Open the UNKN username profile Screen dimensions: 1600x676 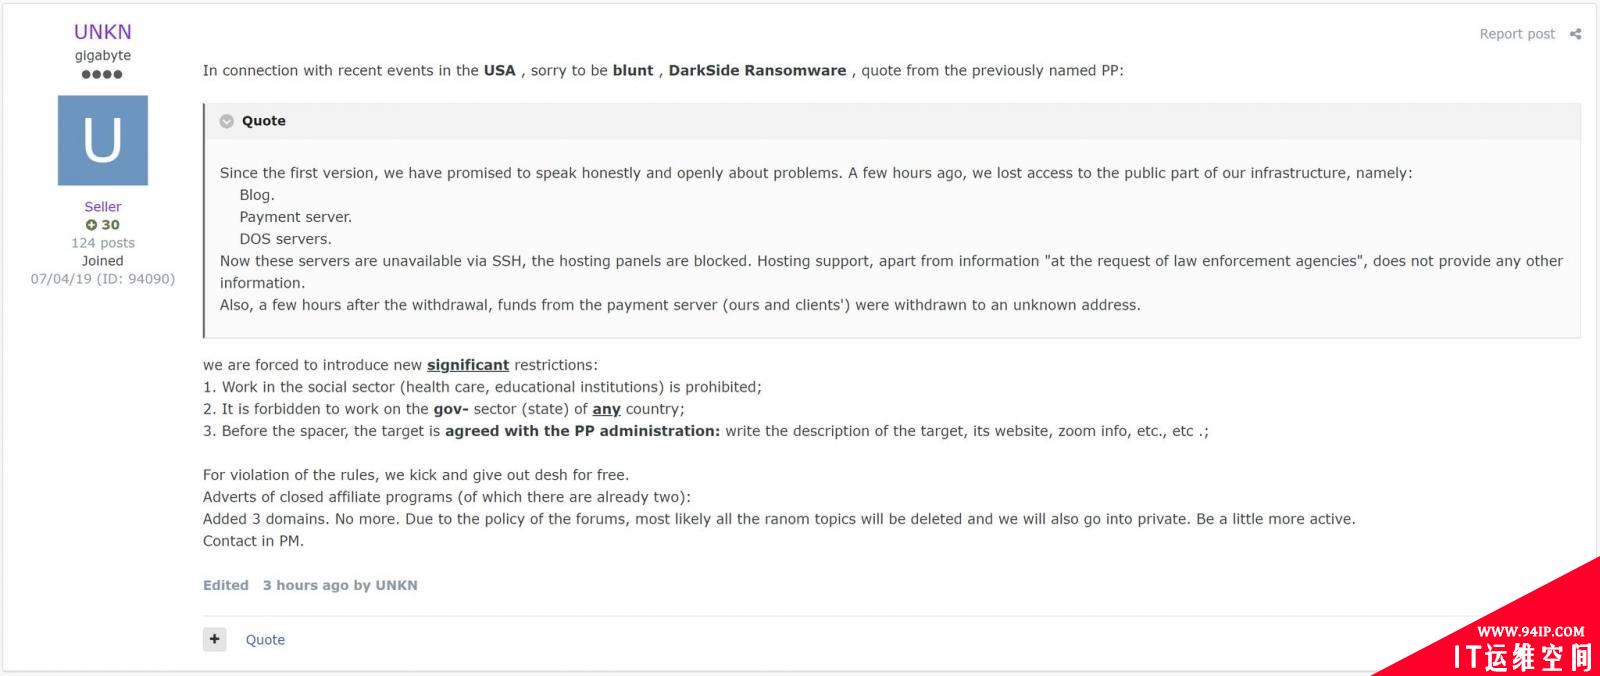tap(102, 32)
